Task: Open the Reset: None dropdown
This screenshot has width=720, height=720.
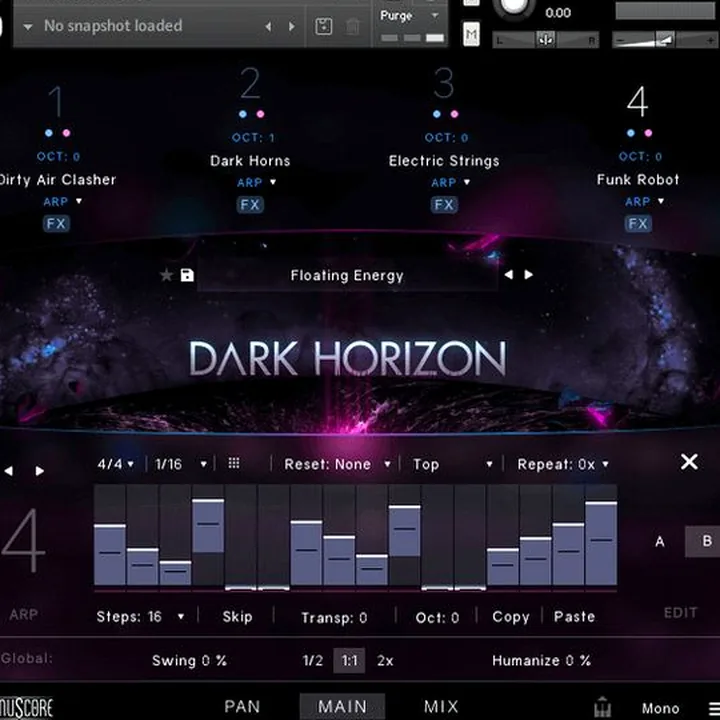Action: coord(338,464)
